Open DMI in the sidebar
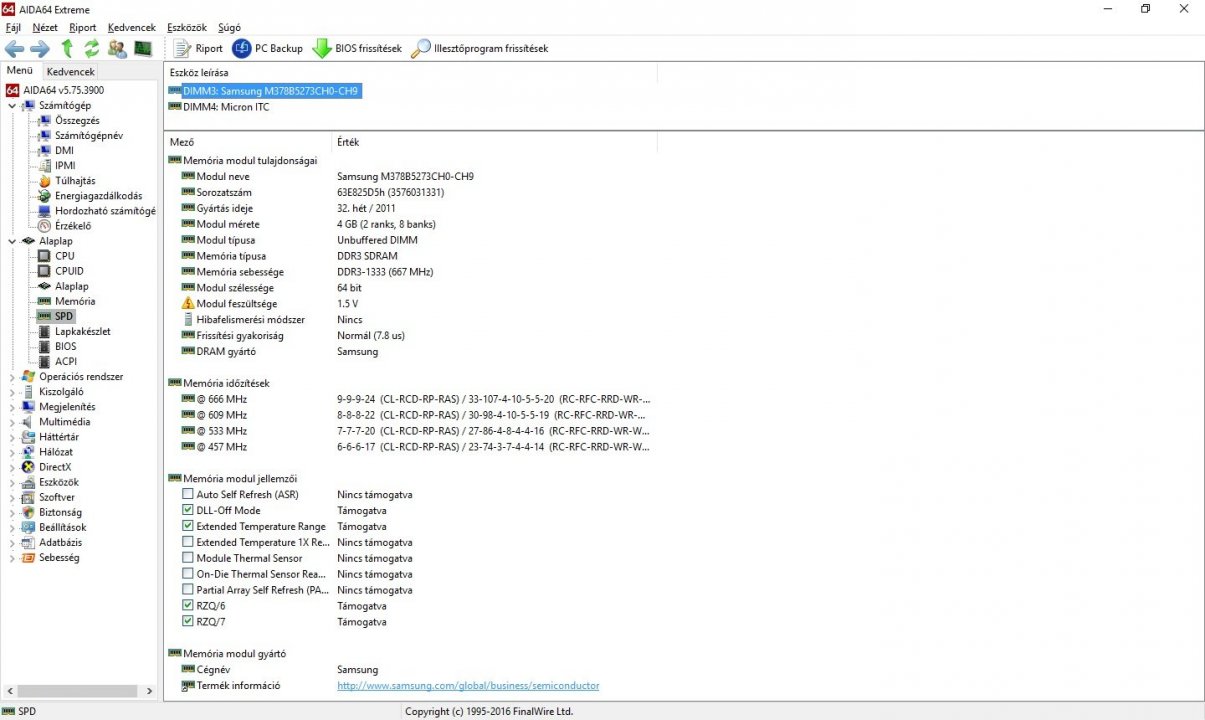The height and width of the screenshot is (720, 1205). 64,150
